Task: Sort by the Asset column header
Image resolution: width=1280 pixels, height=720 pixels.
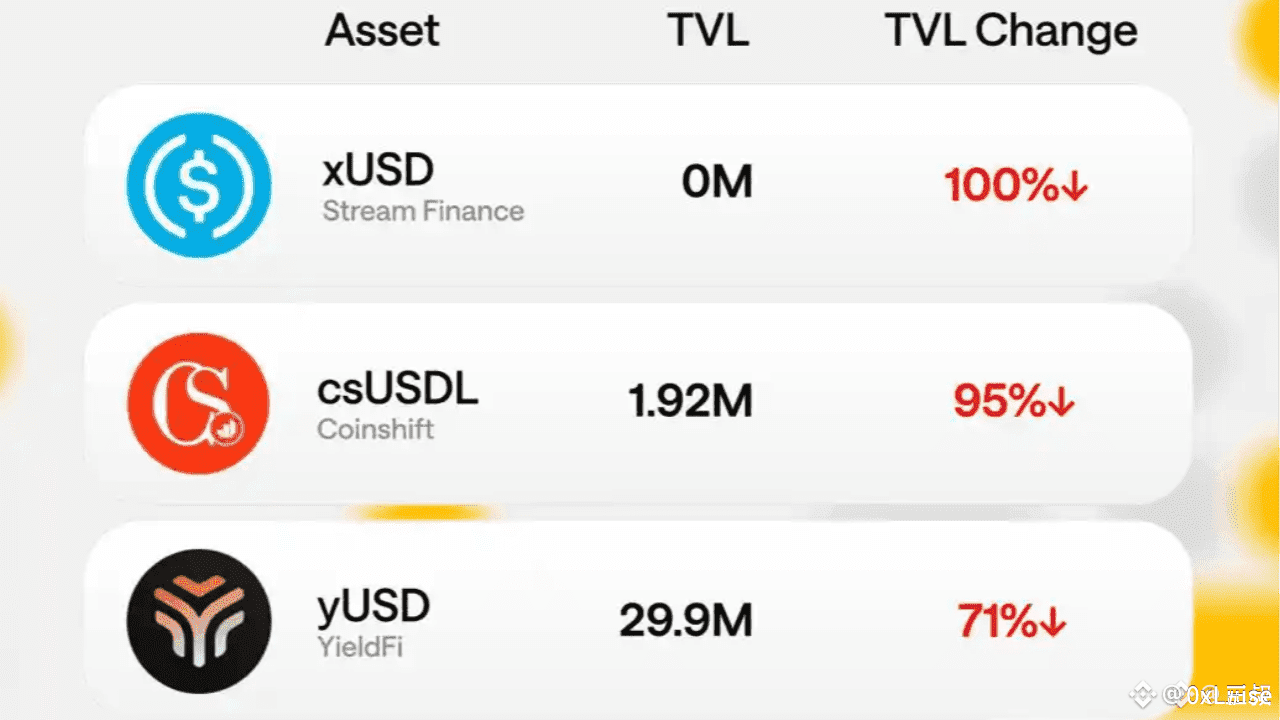Action: (x=382, y=31)
